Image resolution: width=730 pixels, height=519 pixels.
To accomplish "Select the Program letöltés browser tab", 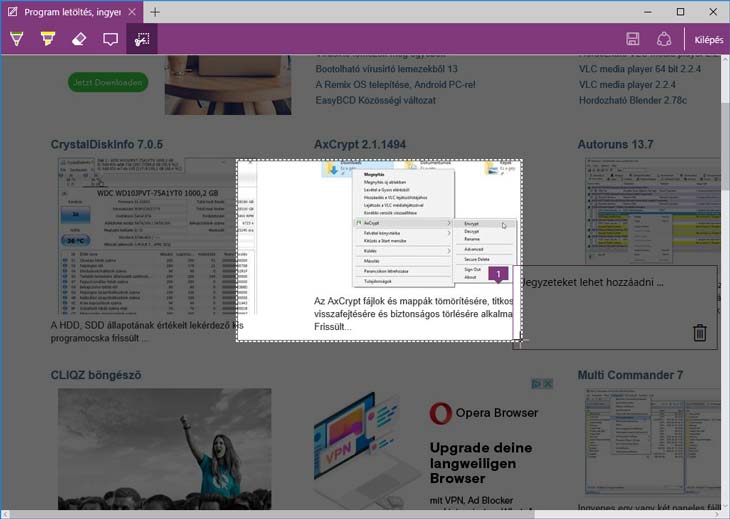I will click(65, 12).
